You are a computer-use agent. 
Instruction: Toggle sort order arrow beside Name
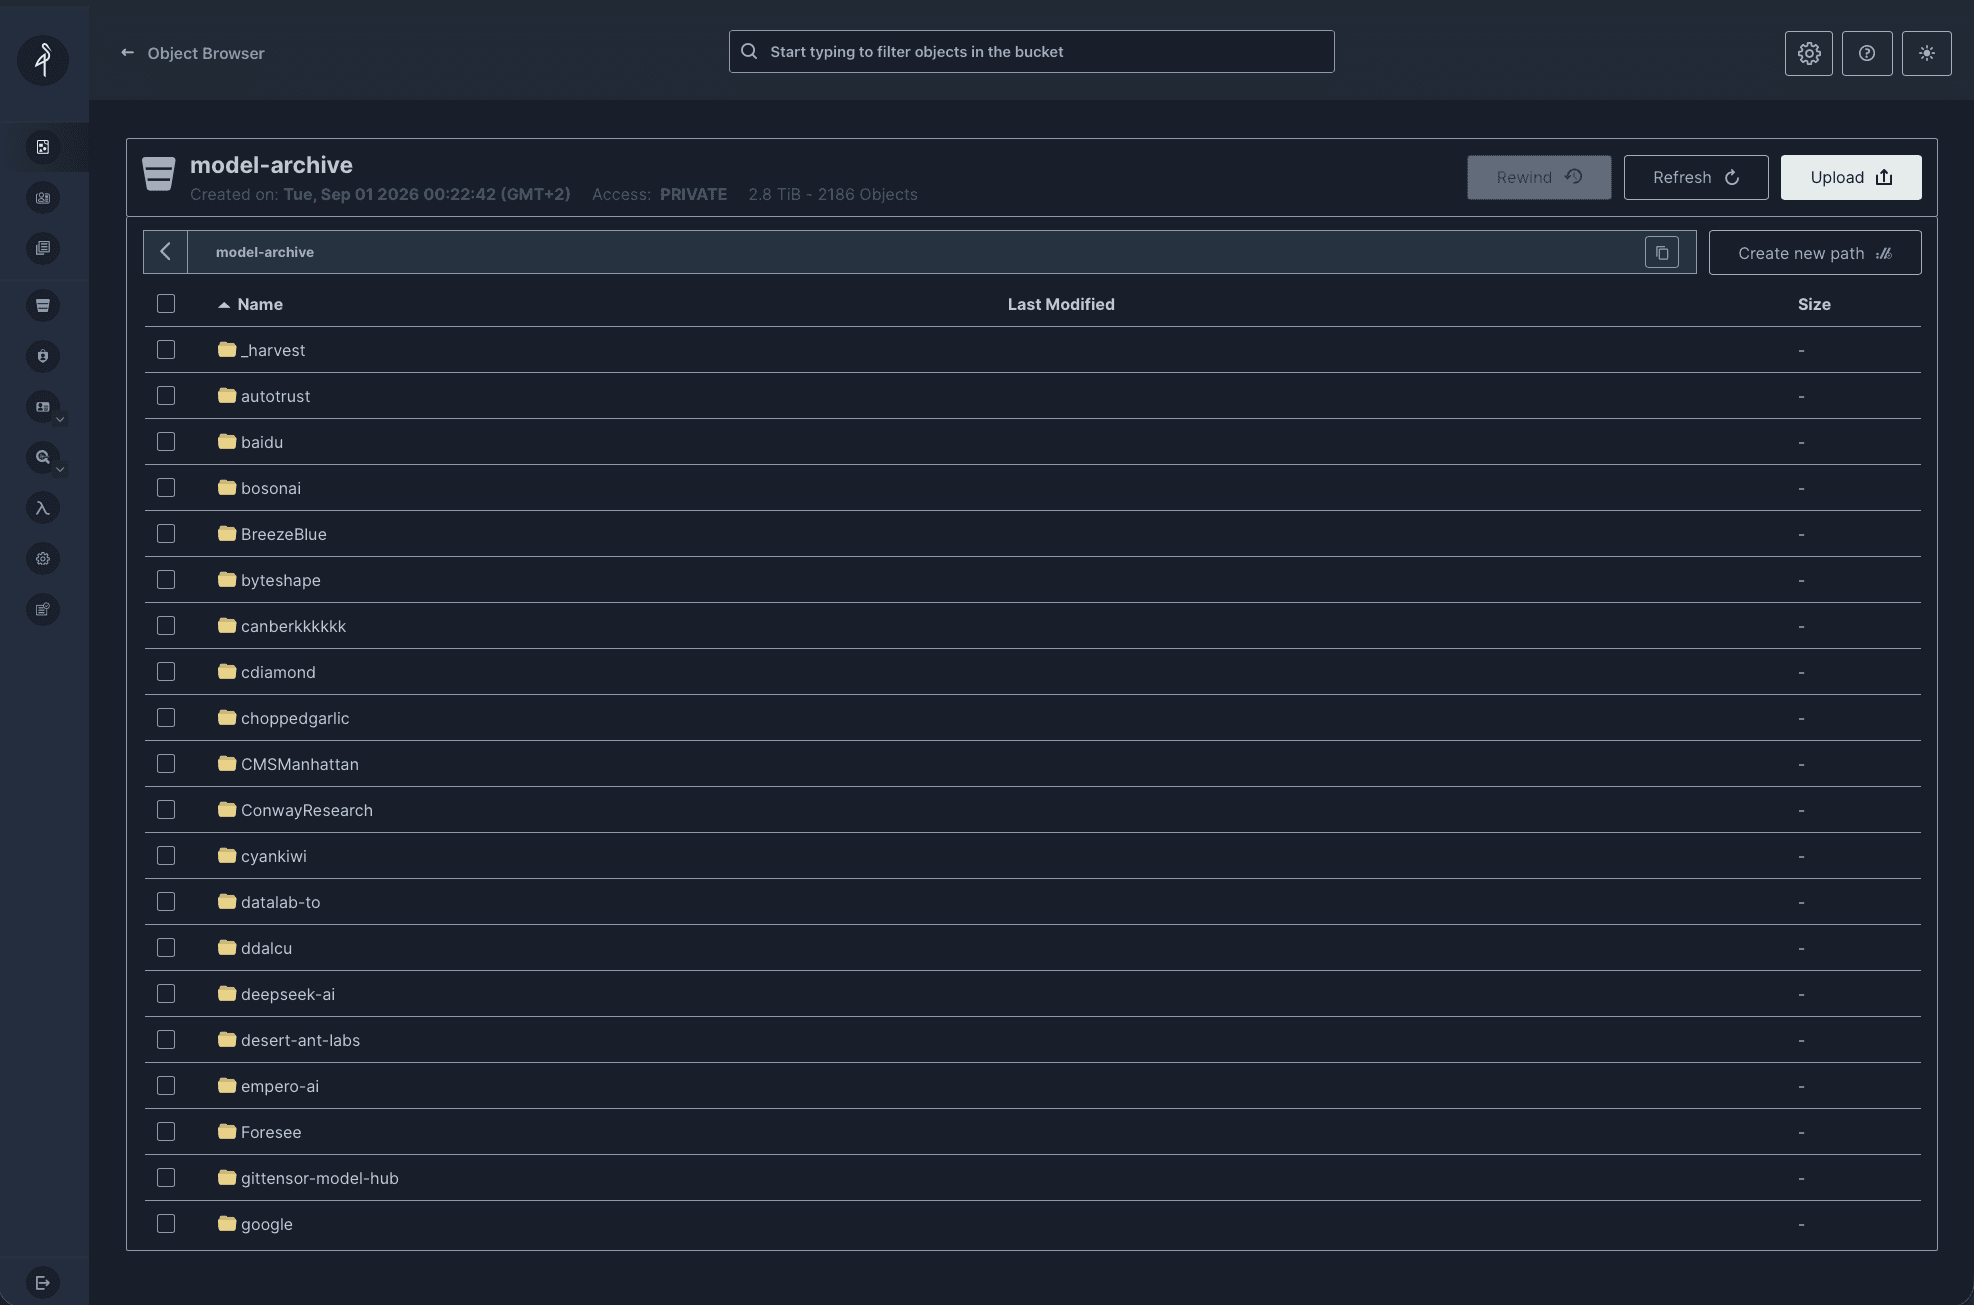click(x=224, y=305)
